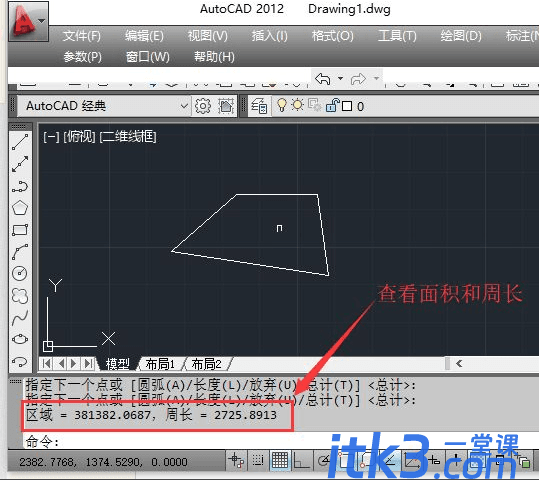Open the layer 0 name dropdown
The height and width of the screenshot is (480, 539).
tap(360, 107)
